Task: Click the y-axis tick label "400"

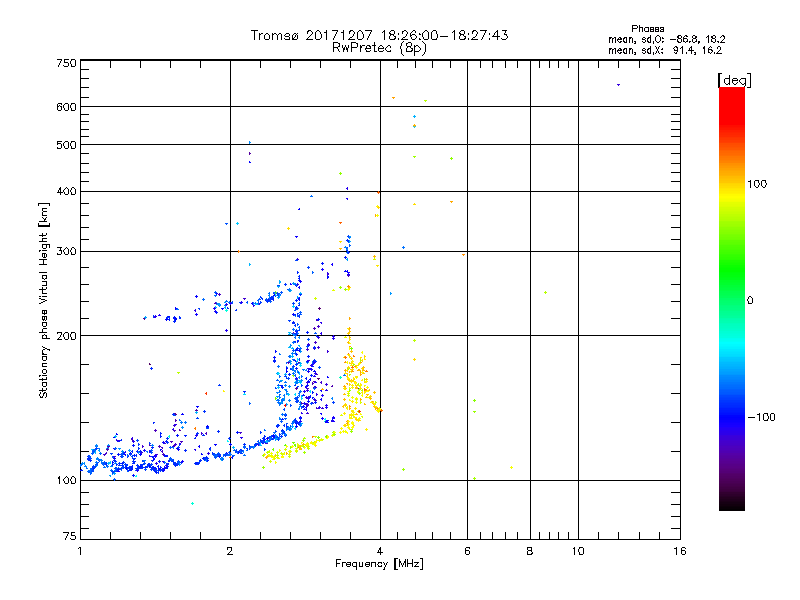Action: [x=66, y=192]
